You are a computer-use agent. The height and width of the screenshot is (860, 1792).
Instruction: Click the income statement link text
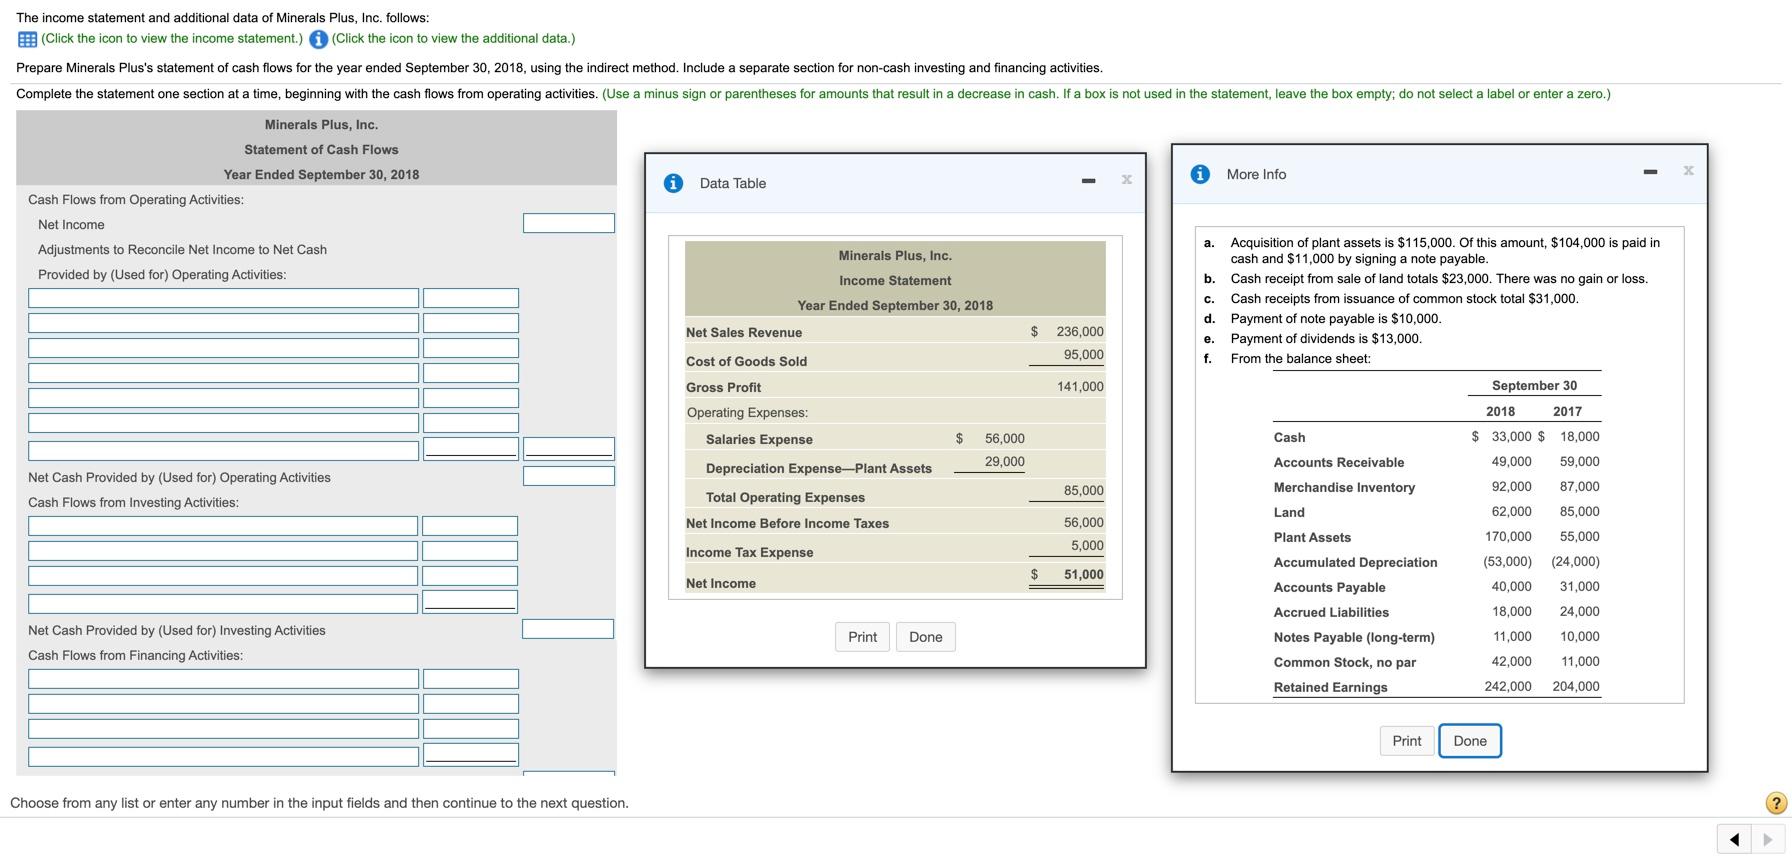[x=172, y=38]
